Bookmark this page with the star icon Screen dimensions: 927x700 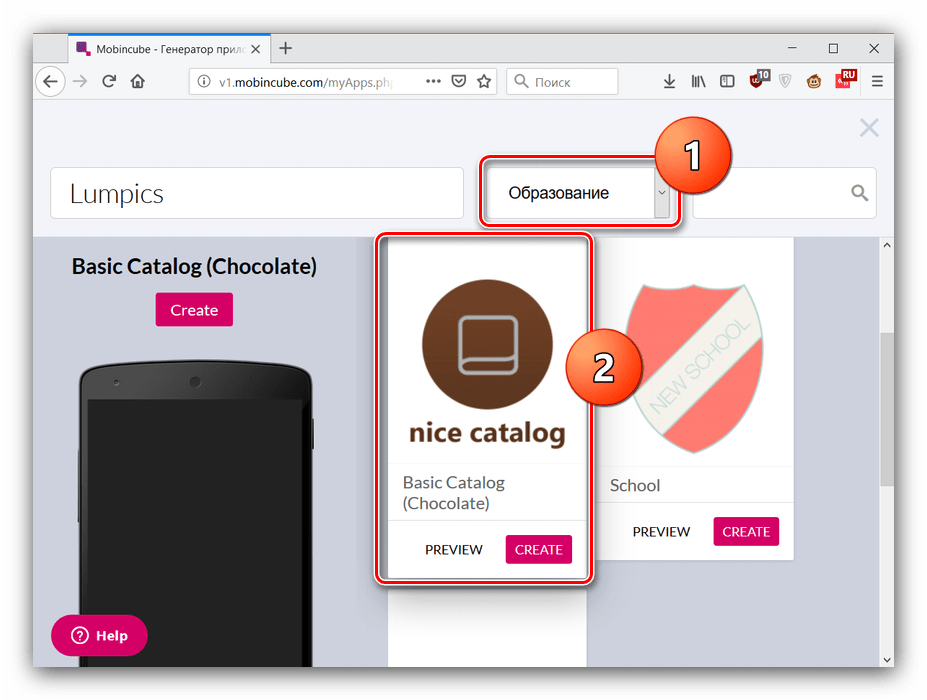click(484, 82)
